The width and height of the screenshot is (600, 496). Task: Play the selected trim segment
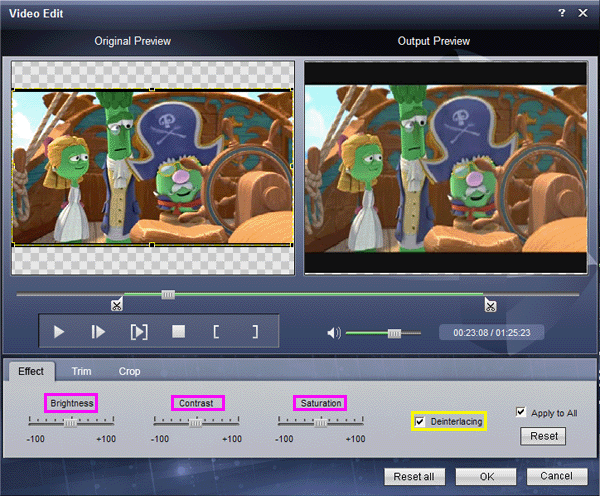coord(139,332)
